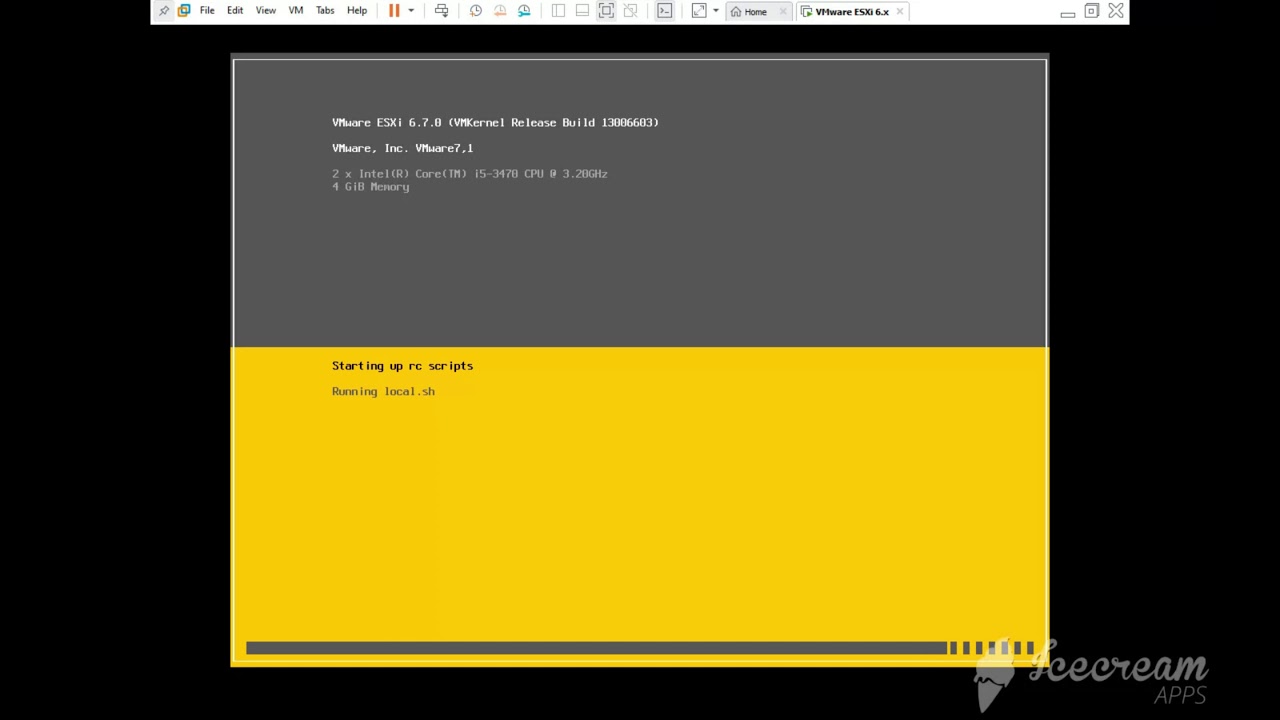Take a snapshot of the virtual machine
This screenshot has height=720, width=1280.
pyautogui.click(x=476, y=11)
